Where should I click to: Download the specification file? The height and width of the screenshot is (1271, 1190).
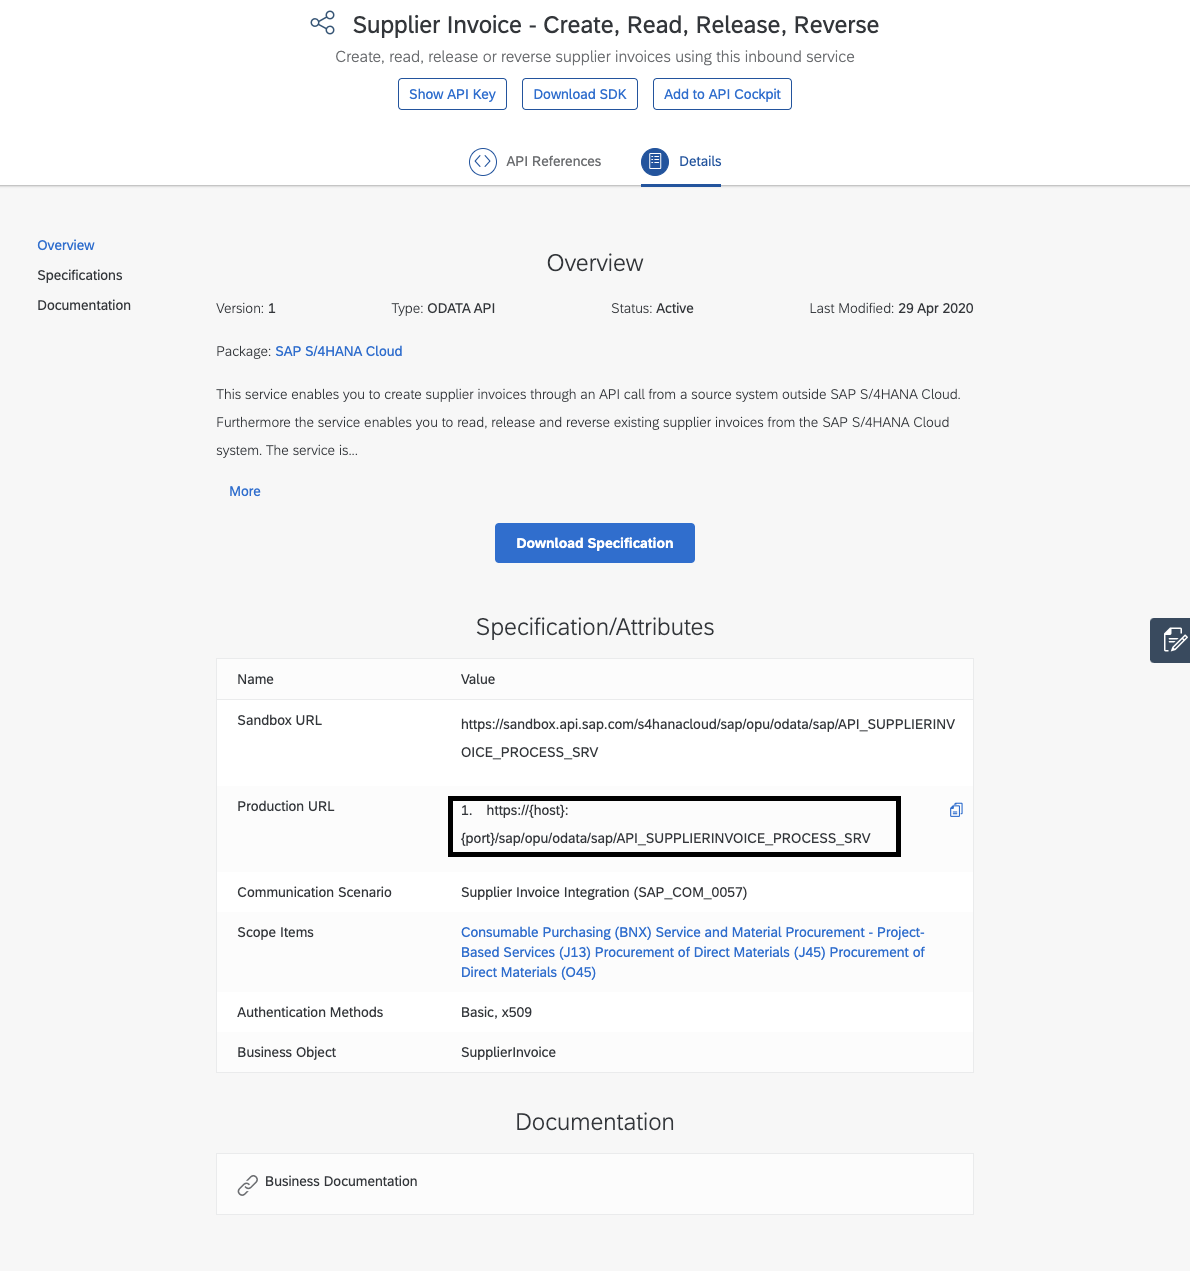[x=594, y=543]
